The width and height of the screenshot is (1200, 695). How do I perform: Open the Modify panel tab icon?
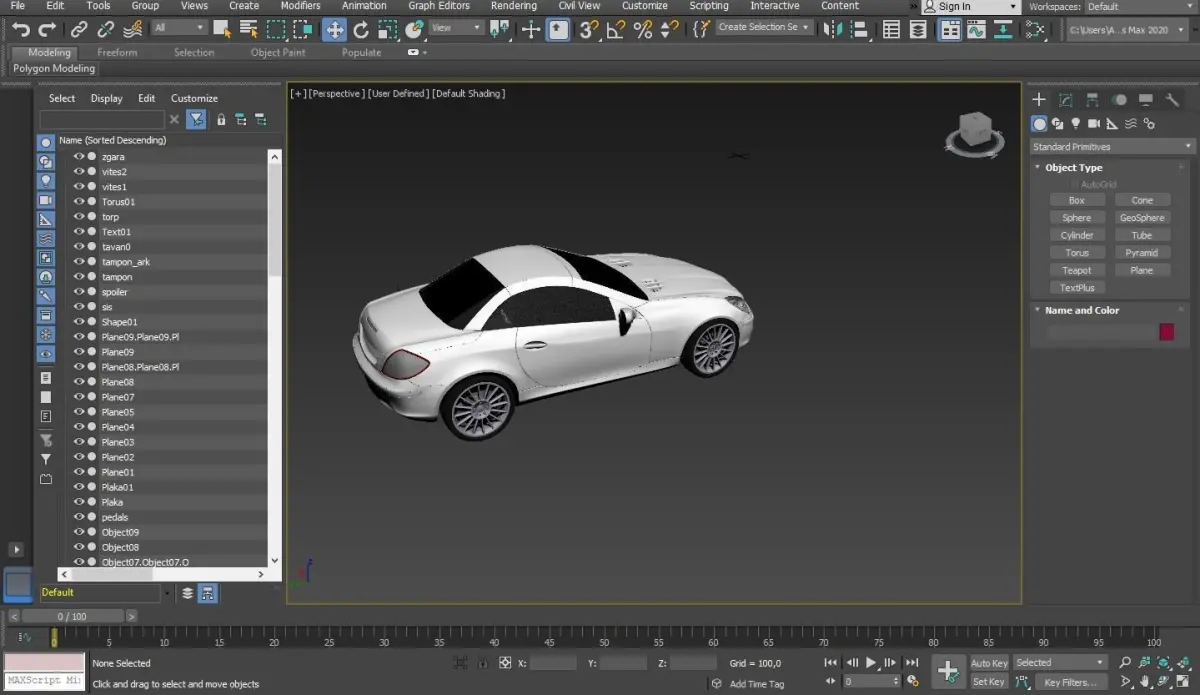pos(1066,100)
